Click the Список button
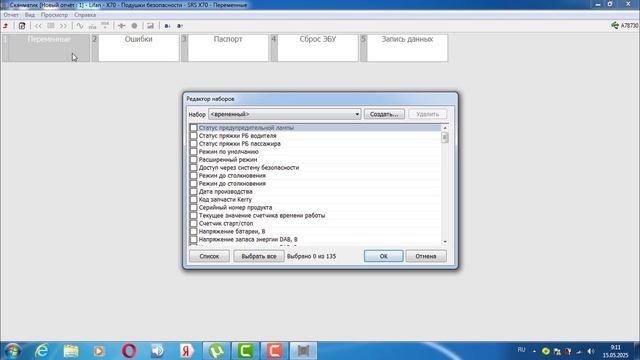 coord(209,256)
